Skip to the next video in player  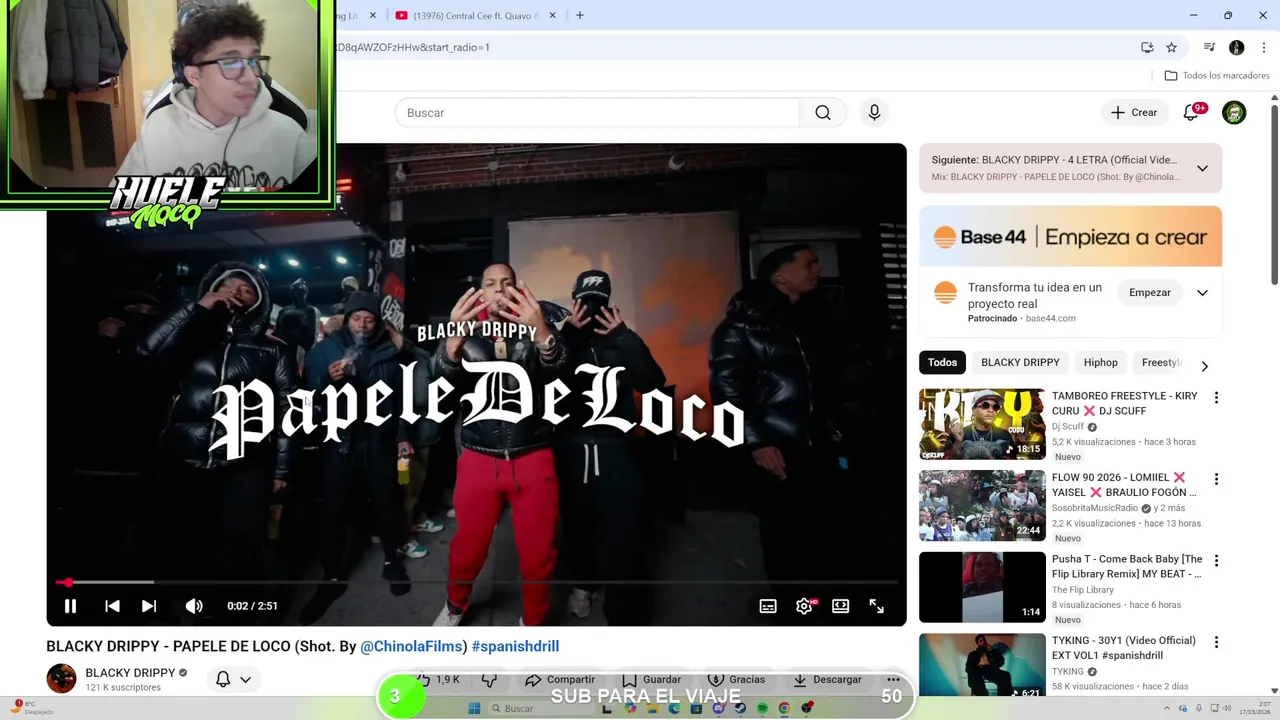[x=149, y=606]
